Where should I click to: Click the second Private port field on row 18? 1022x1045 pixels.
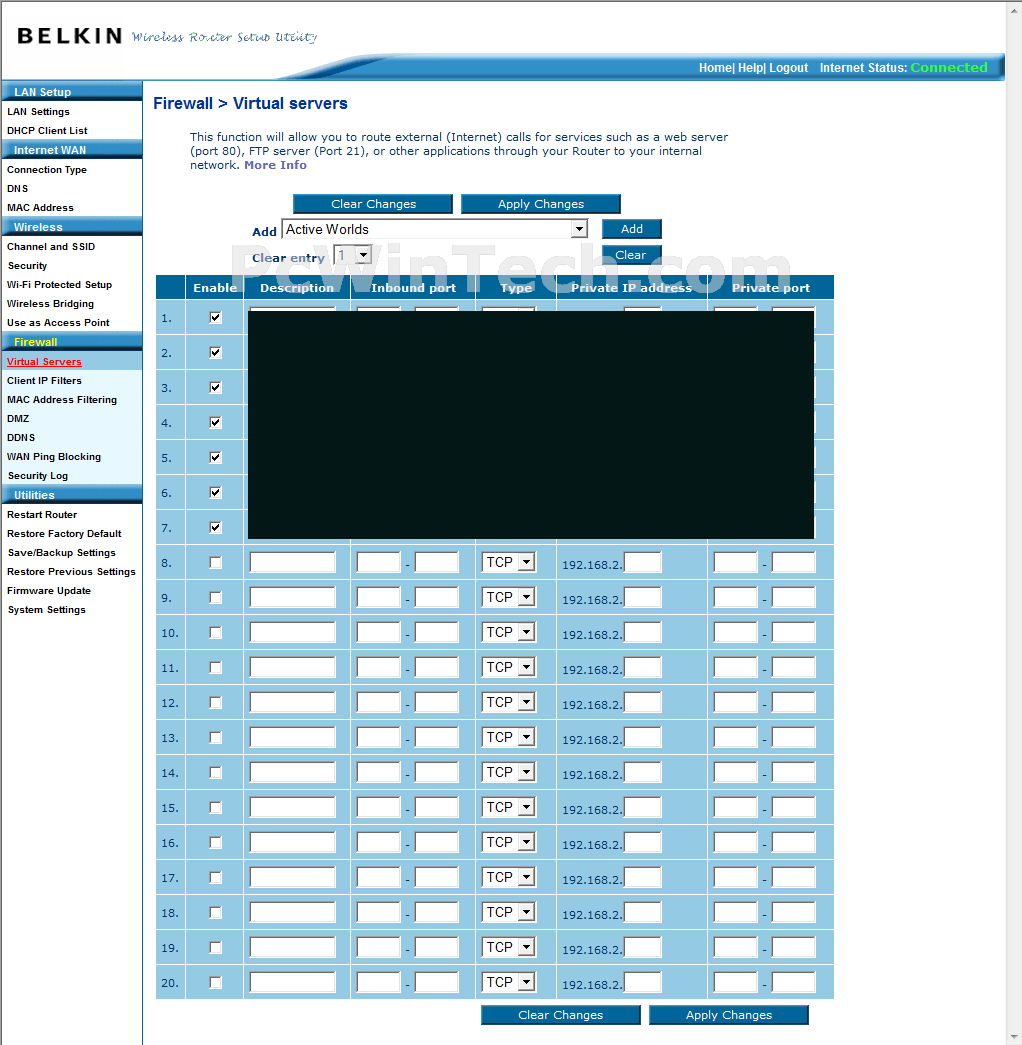(793, 912)
